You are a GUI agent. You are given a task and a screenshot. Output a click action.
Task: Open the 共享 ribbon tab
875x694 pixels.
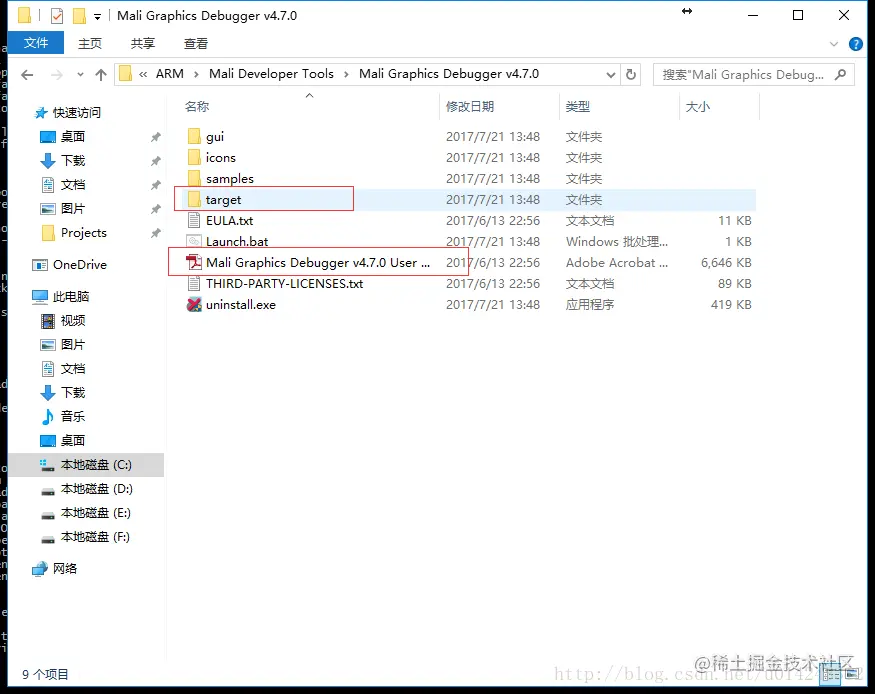pos(143,43)
